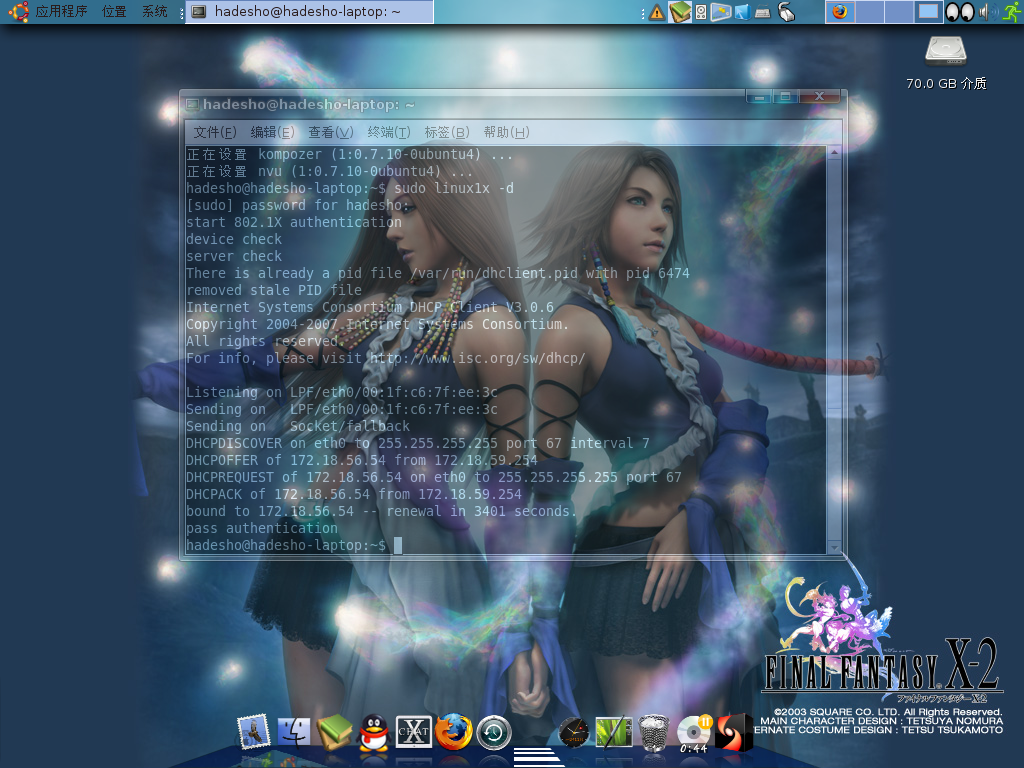Open the 位置 places menu
Viewport: 1024px width, 768px height.
114,11
